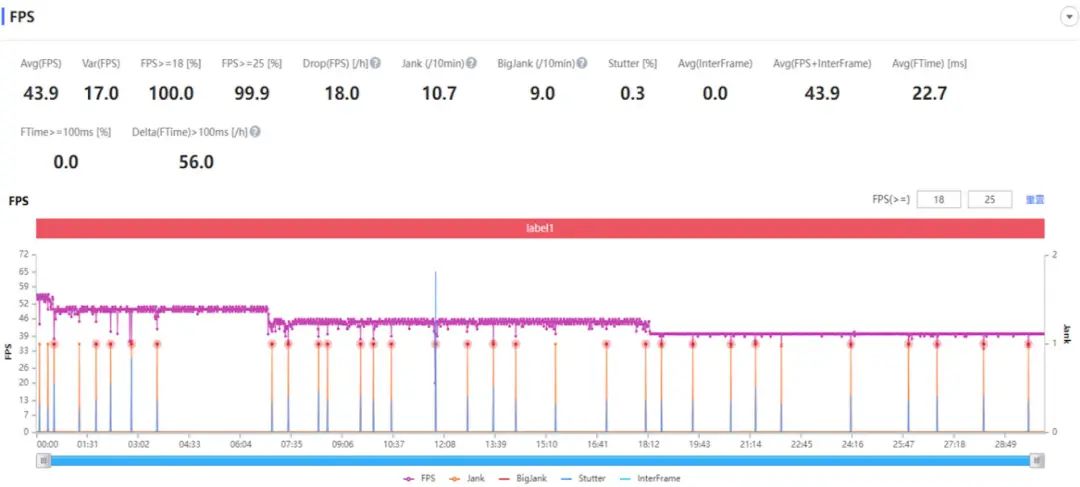This screenshot has width=1080, height=487.
Task: Open the help icon beside Delta(FTime)>100ms
Action: (256, 132)
